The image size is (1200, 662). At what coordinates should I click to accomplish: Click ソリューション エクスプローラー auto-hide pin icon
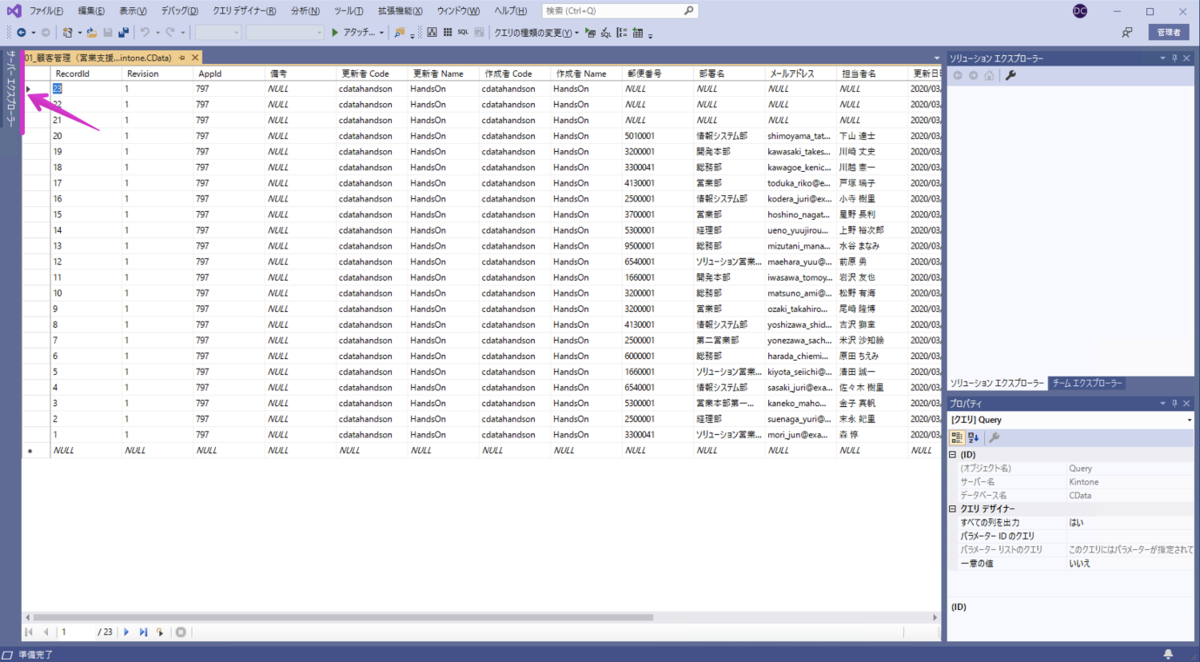[1175, 59]
